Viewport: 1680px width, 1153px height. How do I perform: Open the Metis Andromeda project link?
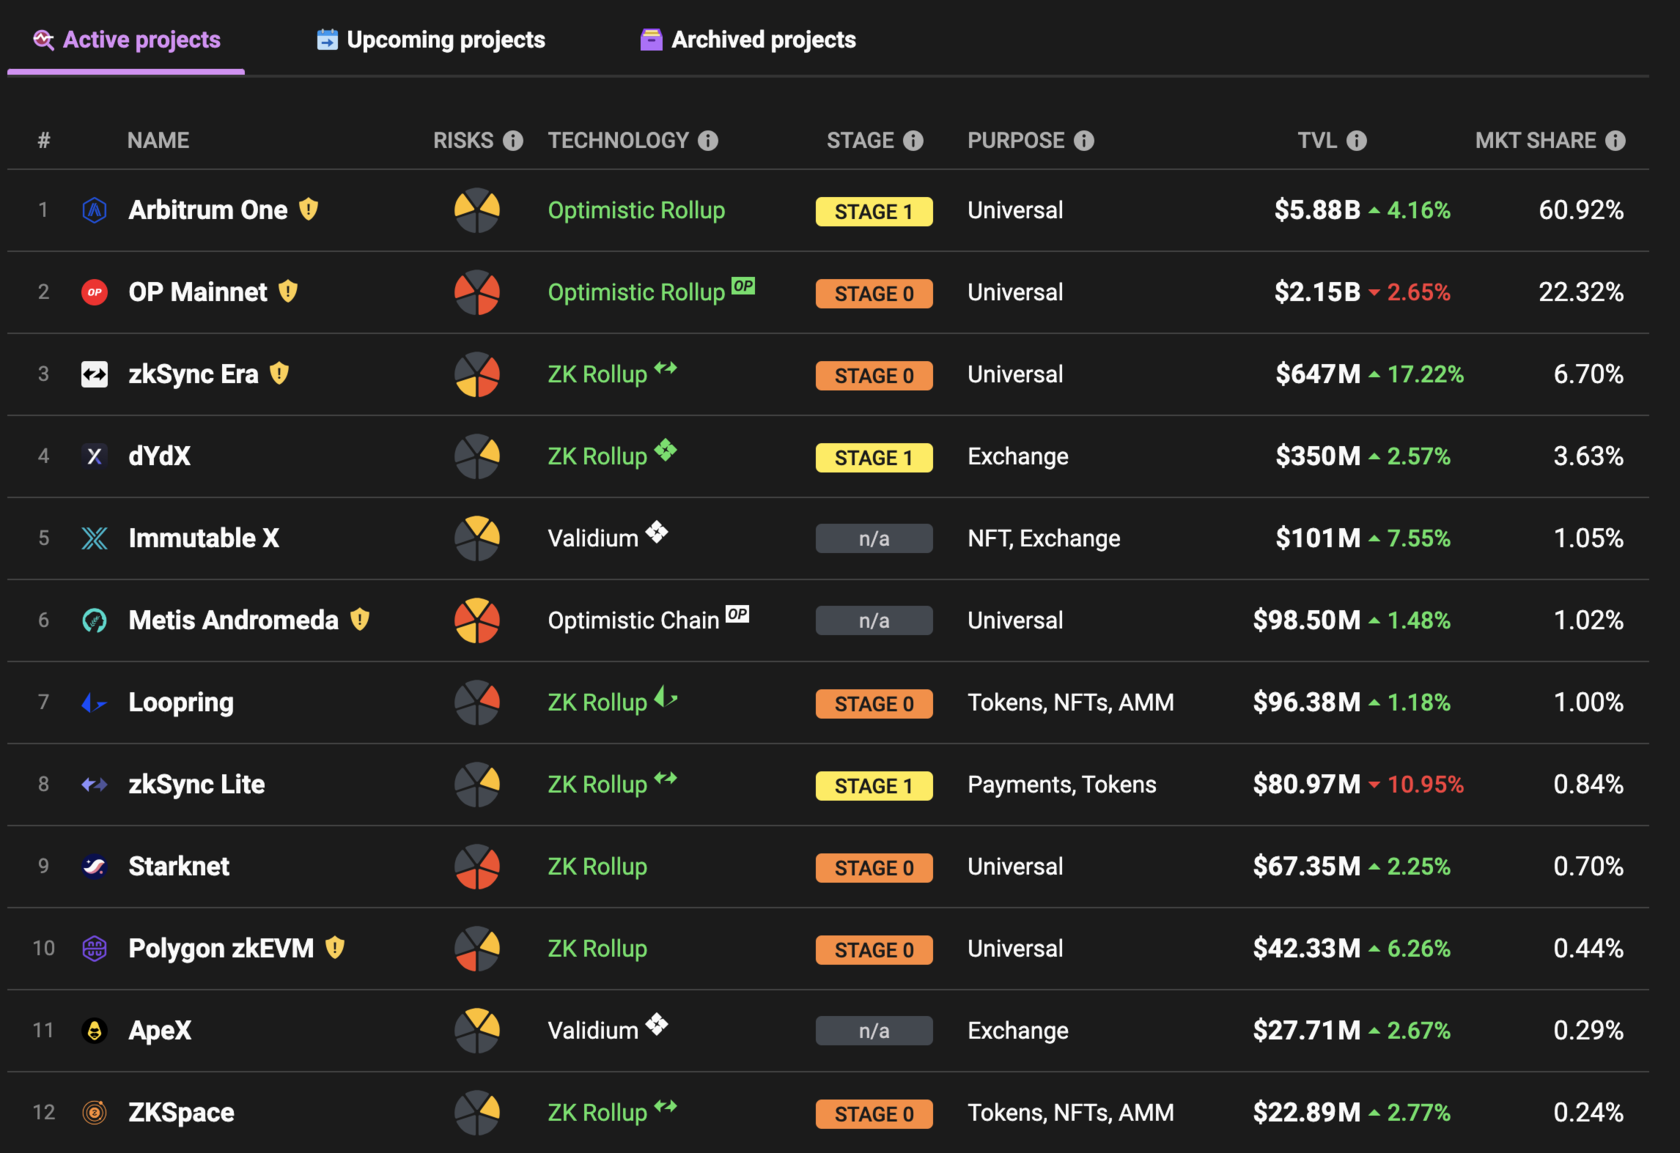tap(233, 620)
